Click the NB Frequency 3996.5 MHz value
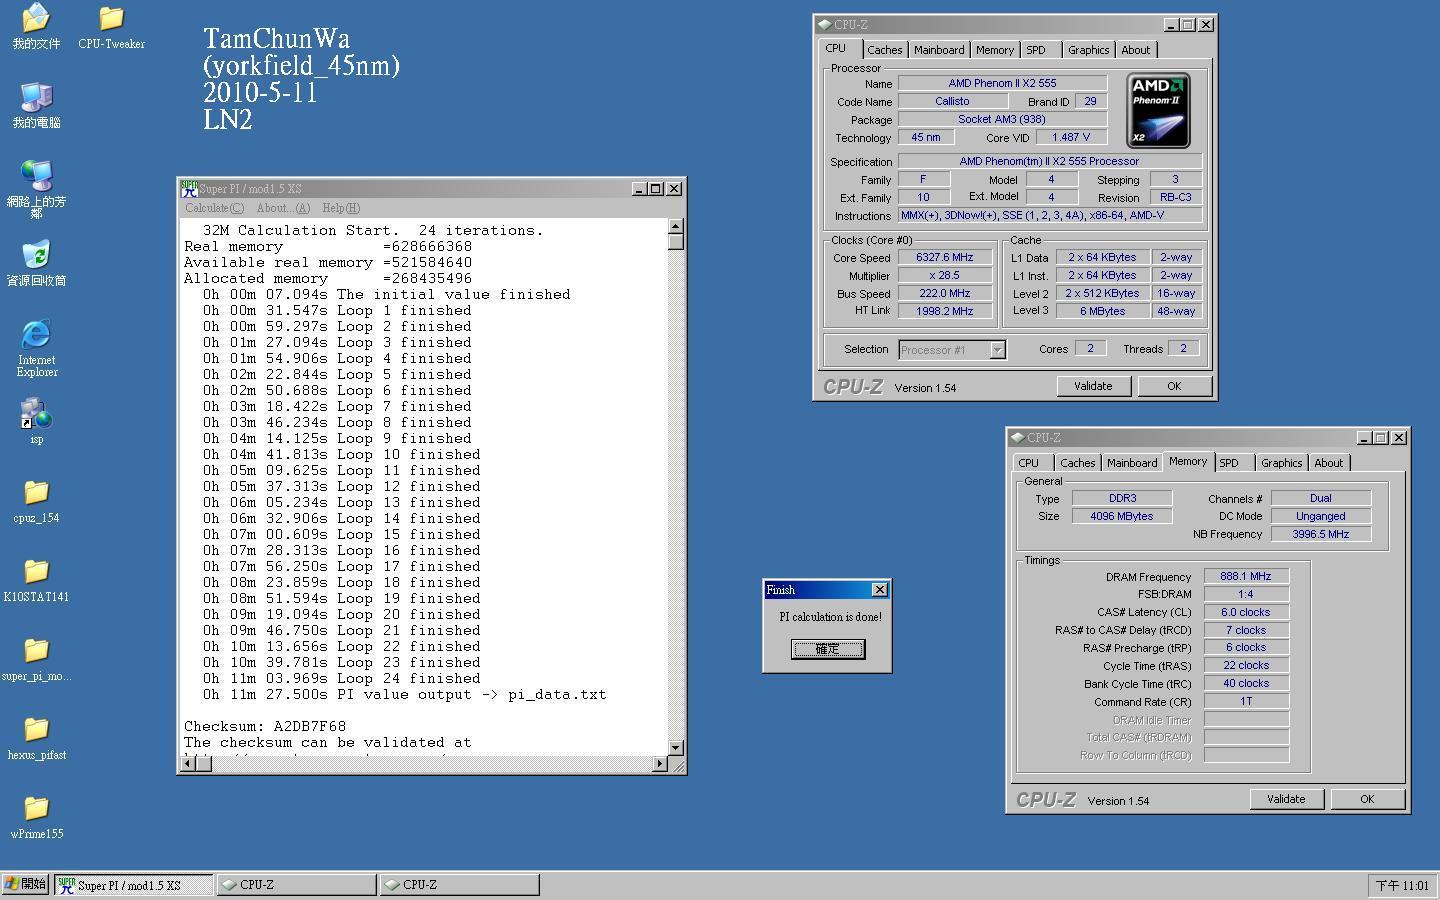Screen dimensions: 1440x900 click(x=1320, y=534)
